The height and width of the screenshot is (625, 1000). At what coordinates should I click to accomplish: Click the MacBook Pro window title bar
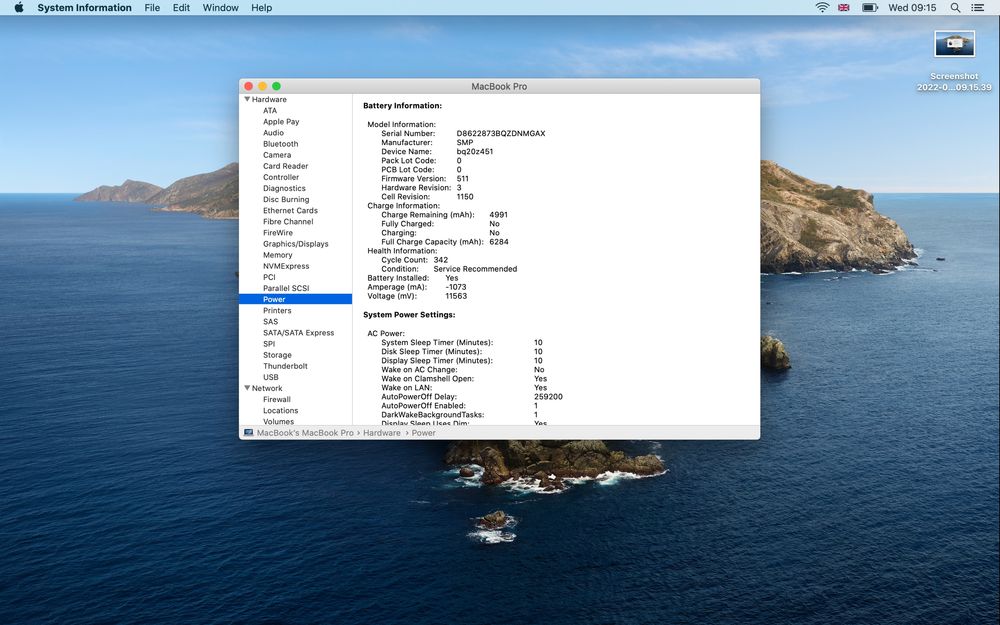tap(499, 86)
